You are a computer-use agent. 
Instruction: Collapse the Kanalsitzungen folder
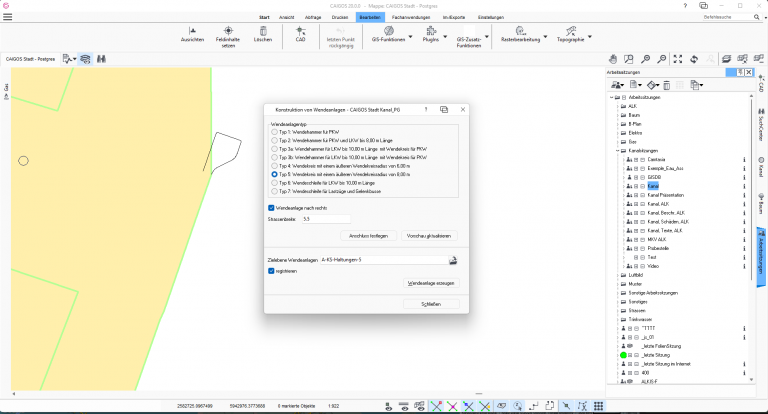pyautogui.click(x=618, y=151)
